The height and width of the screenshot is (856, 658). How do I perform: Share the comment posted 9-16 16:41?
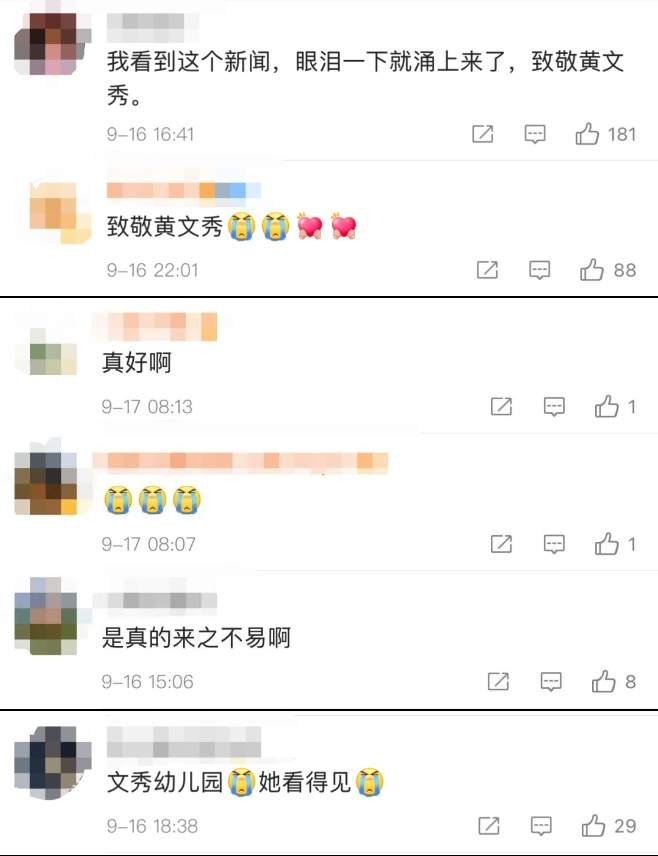pyautogui.click(x=483, y=134)
